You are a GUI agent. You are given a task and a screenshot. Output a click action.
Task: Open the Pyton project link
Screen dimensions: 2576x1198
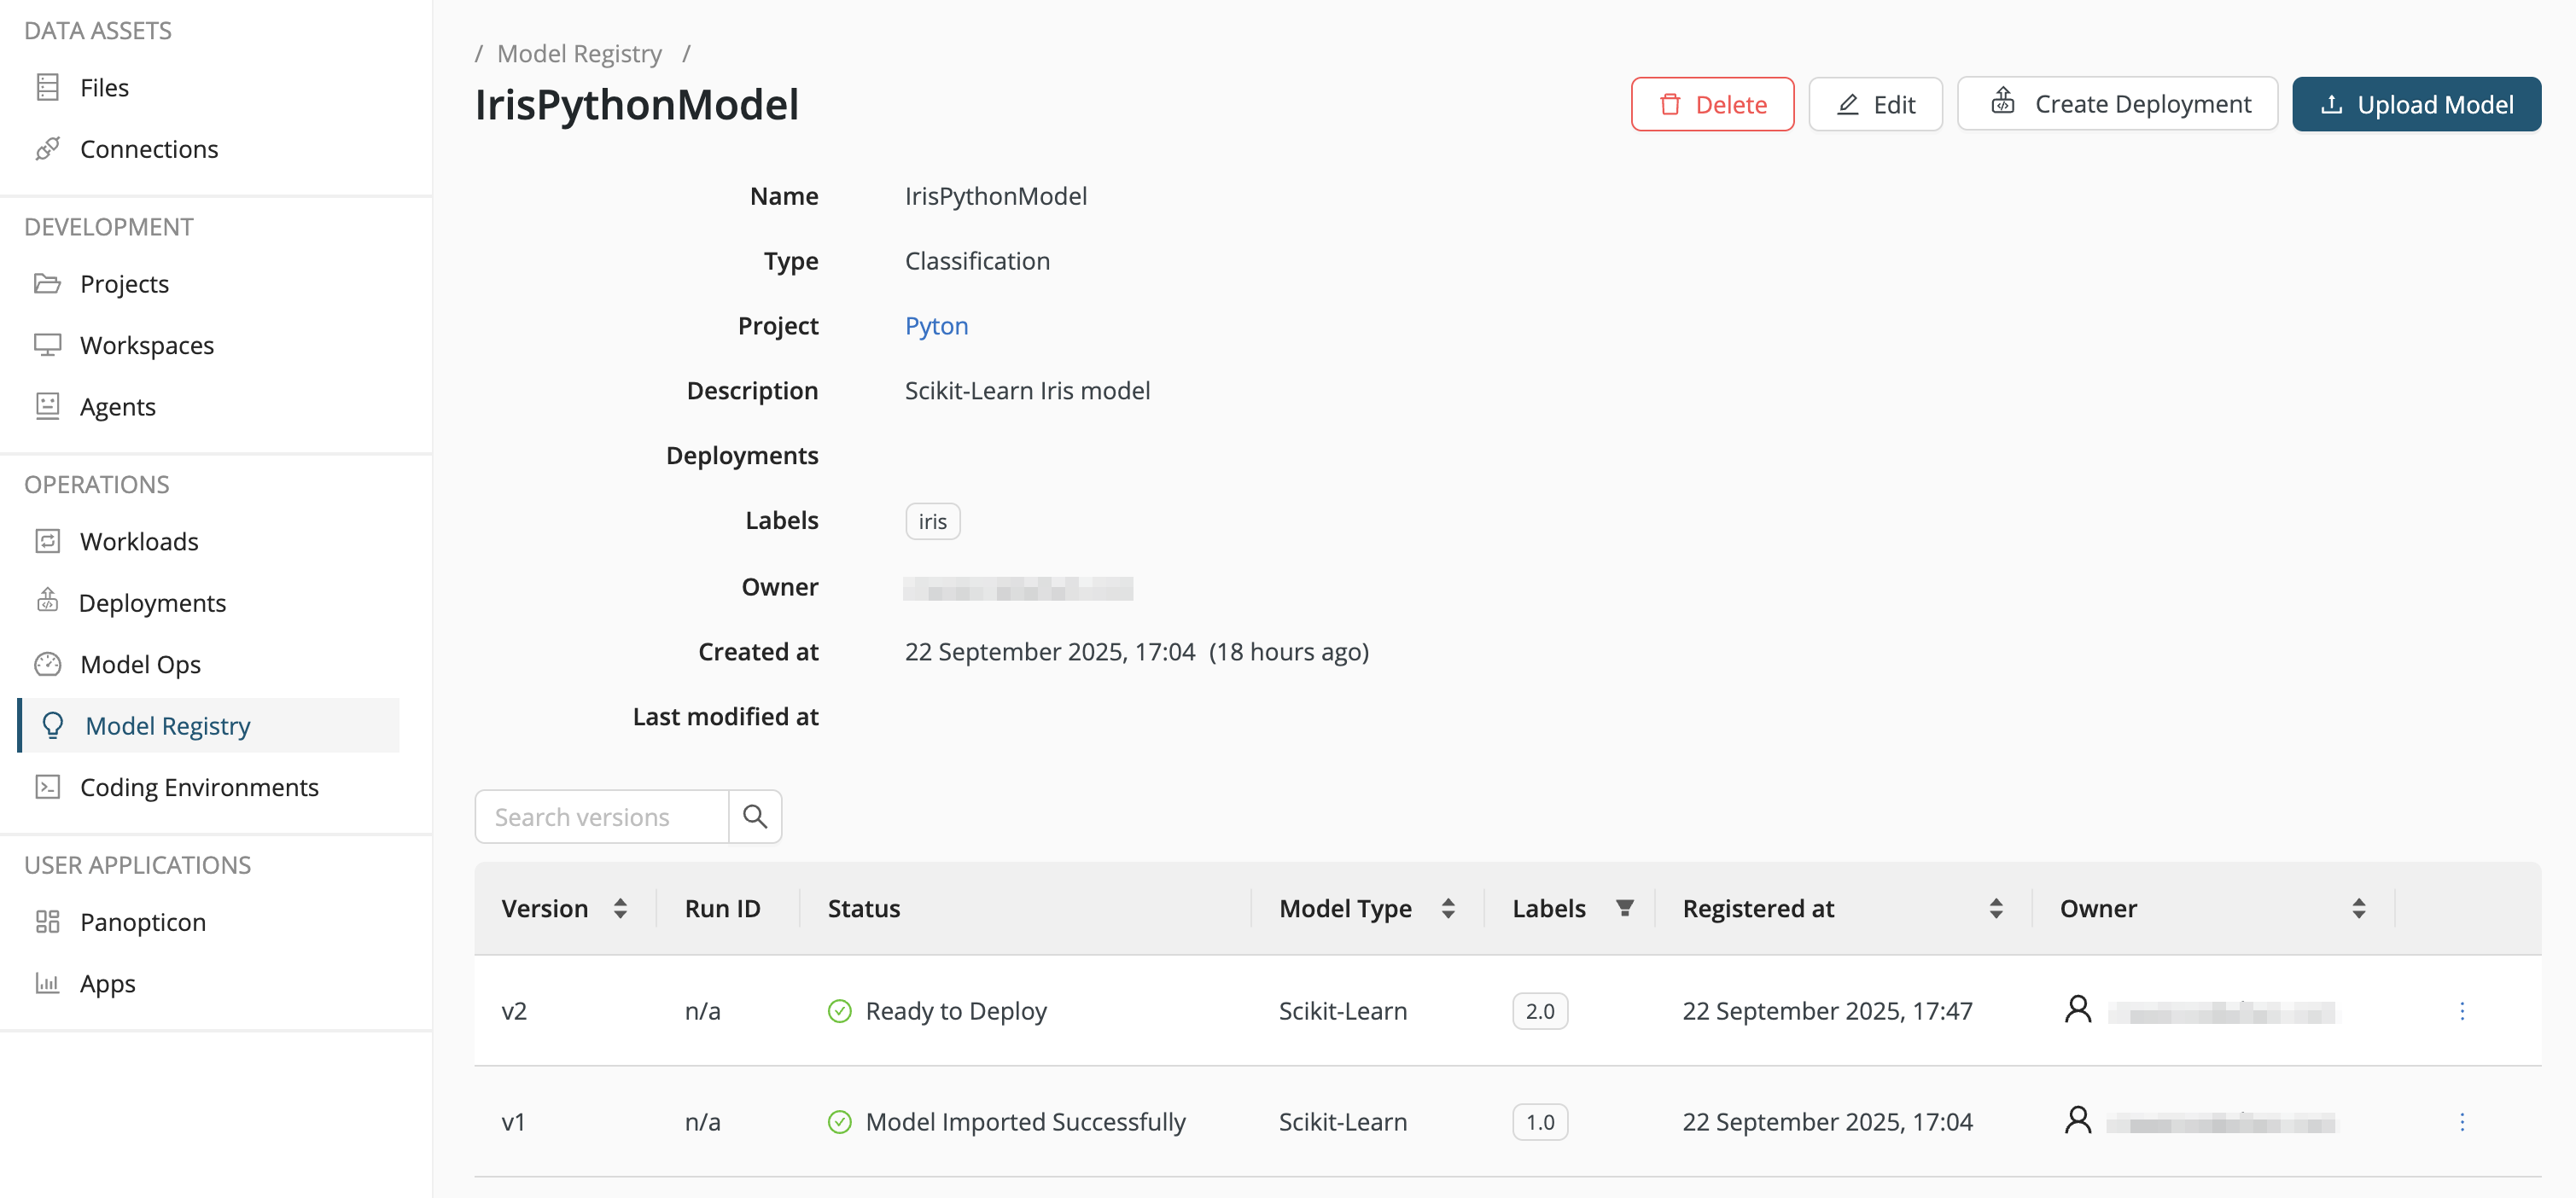[936, 326]
